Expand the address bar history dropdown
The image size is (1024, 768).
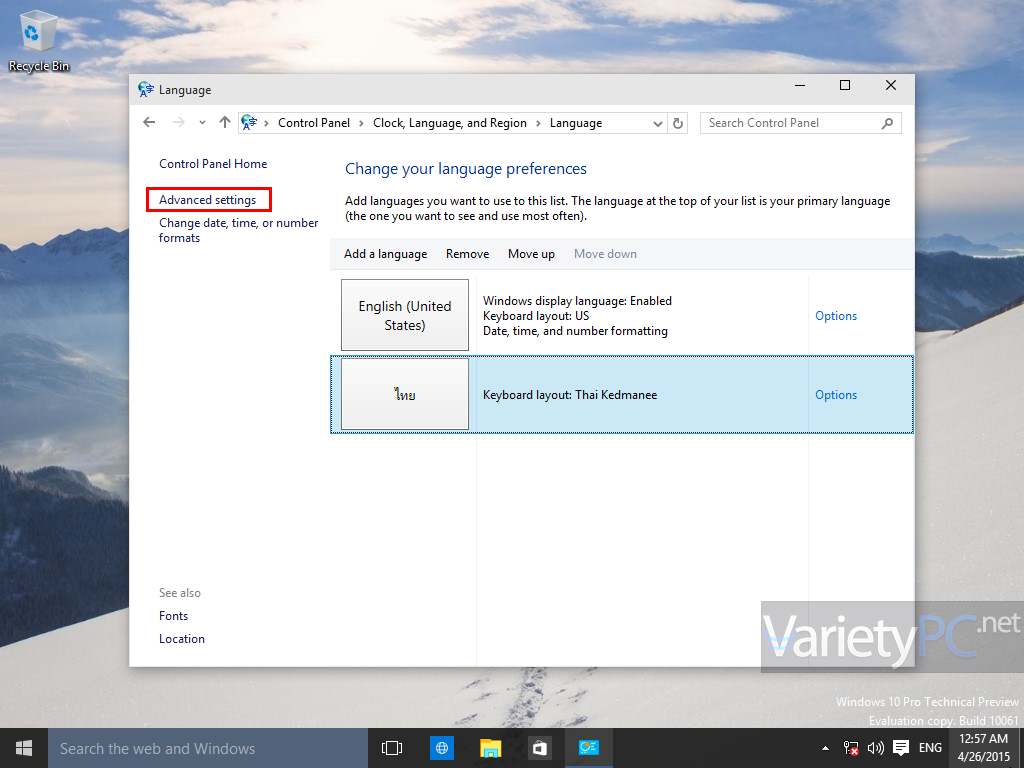pyautogui.click(x=657, y=123)
